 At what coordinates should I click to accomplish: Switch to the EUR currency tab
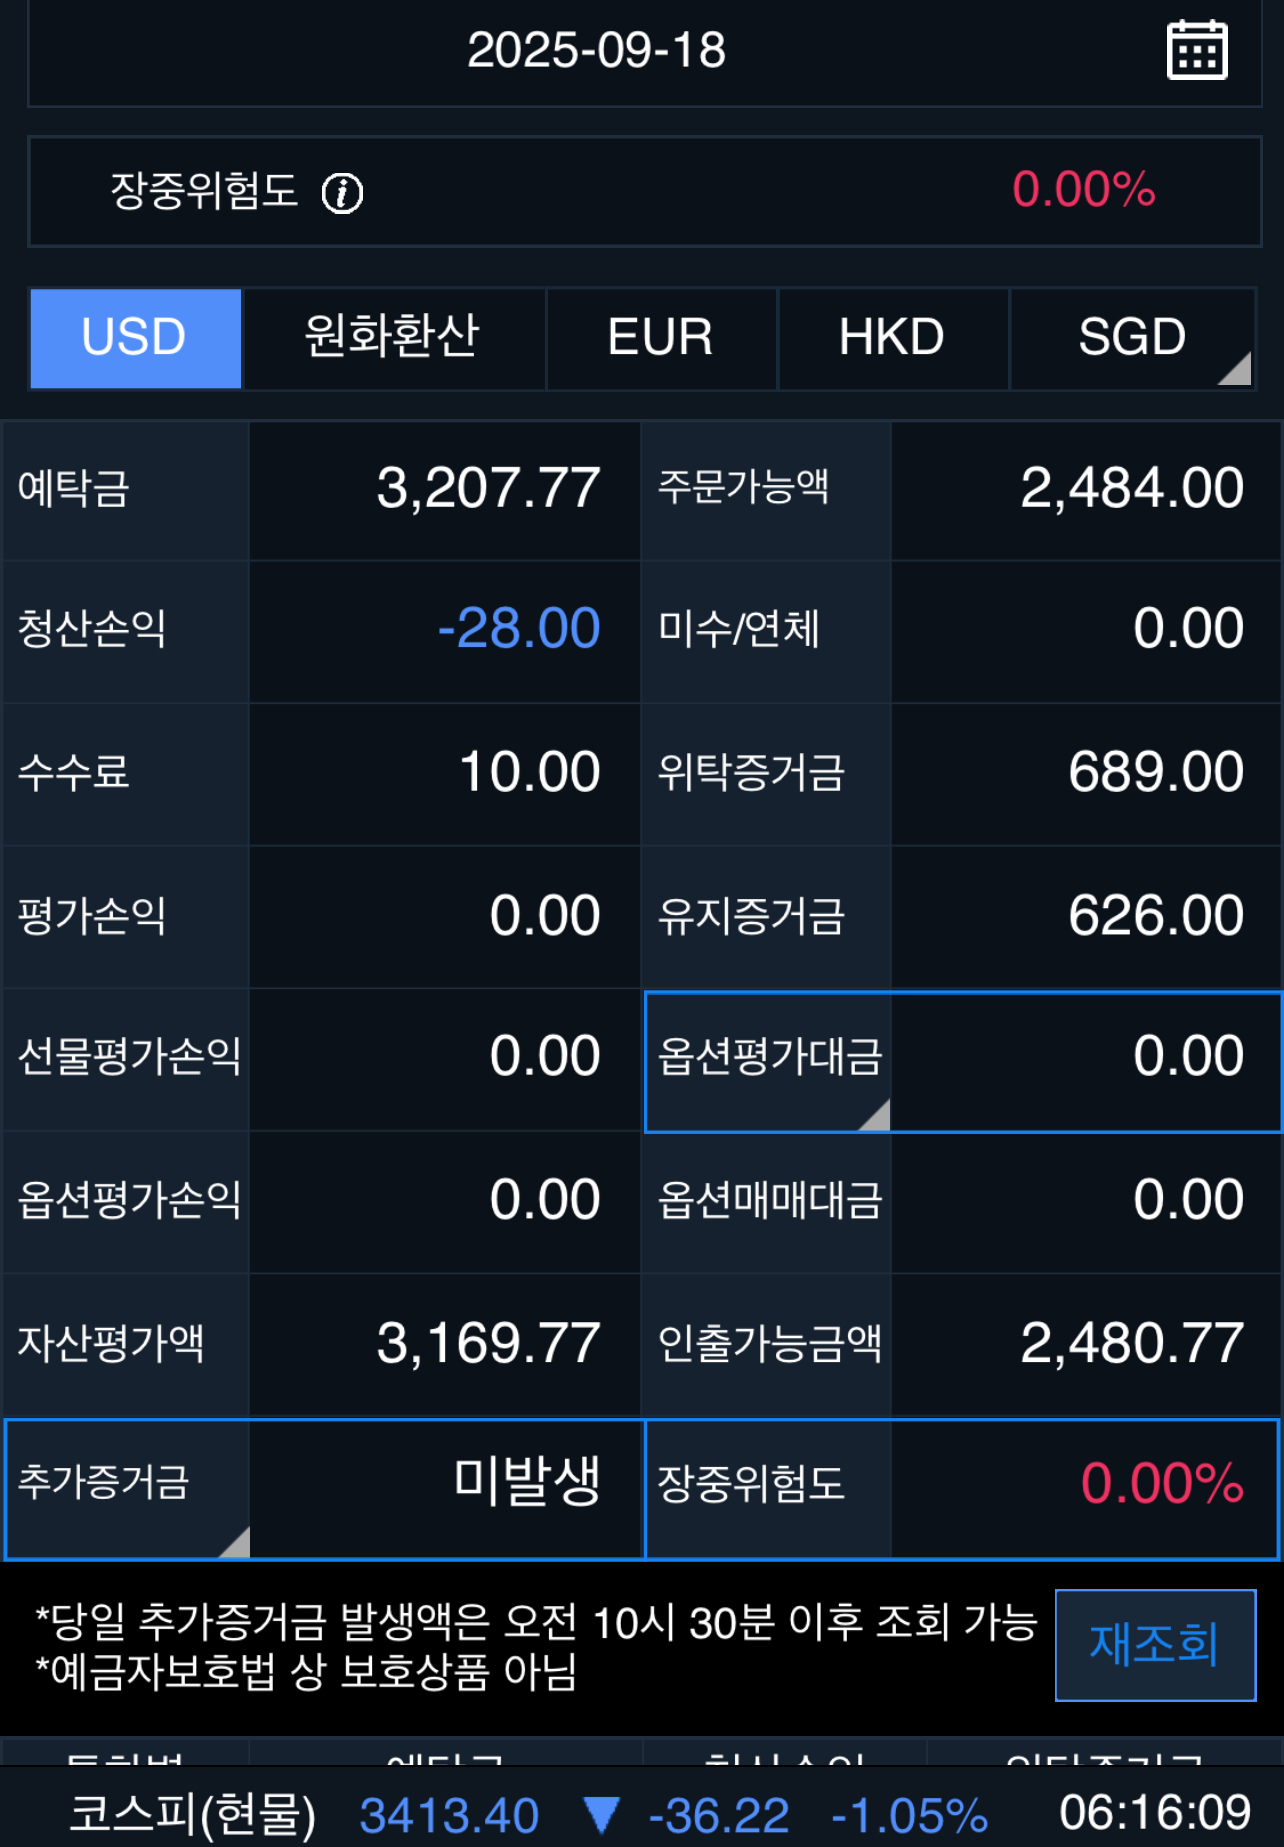(661, 338)
